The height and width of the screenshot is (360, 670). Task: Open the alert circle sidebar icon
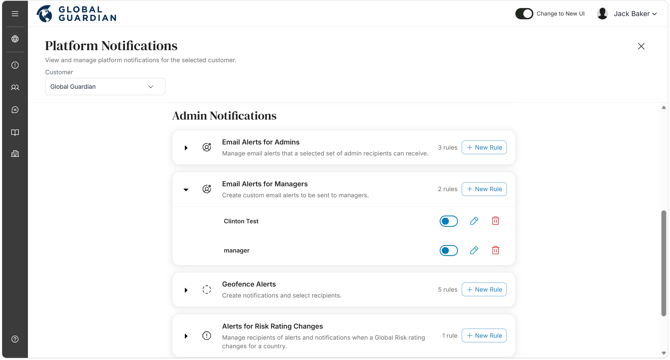[15, 65]
